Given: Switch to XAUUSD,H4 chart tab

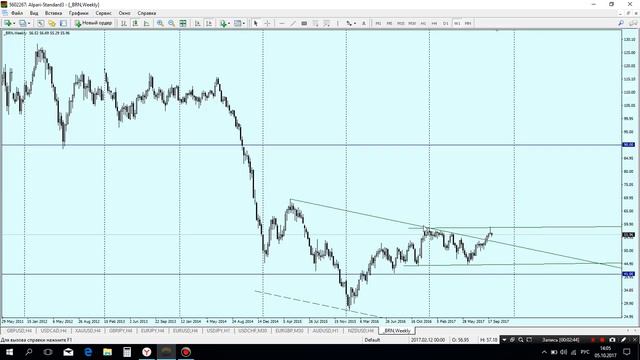Looking at the screenshot, I should tap(88, 331).
